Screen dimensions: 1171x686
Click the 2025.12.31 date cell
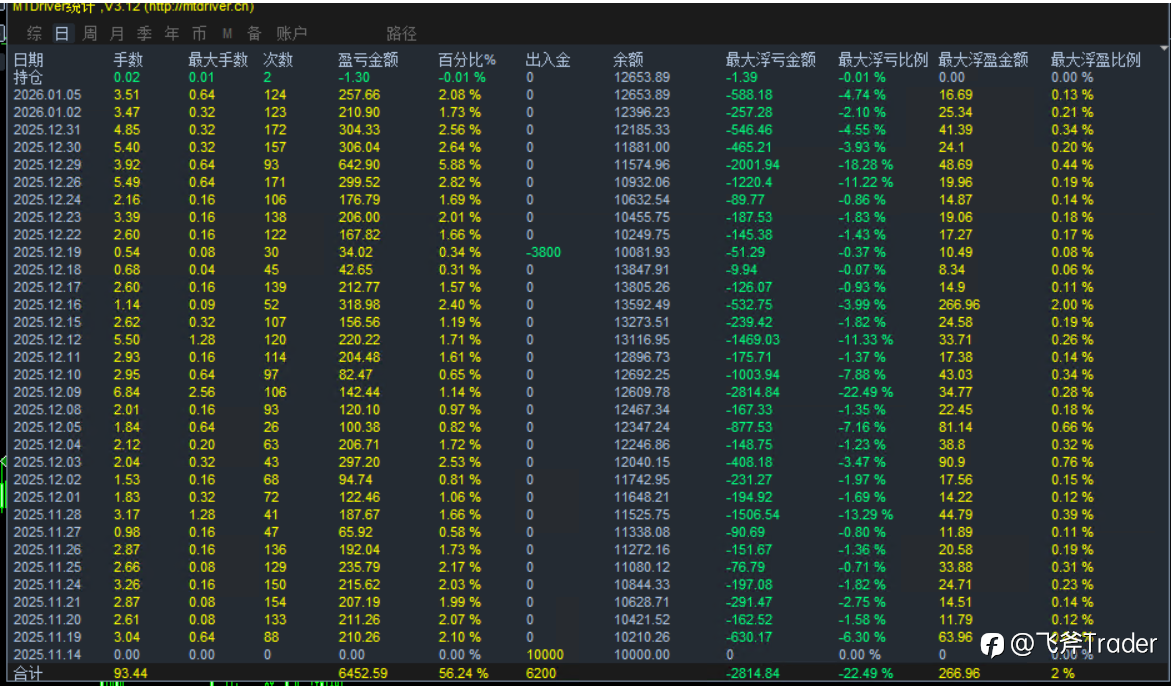(48, 130)
